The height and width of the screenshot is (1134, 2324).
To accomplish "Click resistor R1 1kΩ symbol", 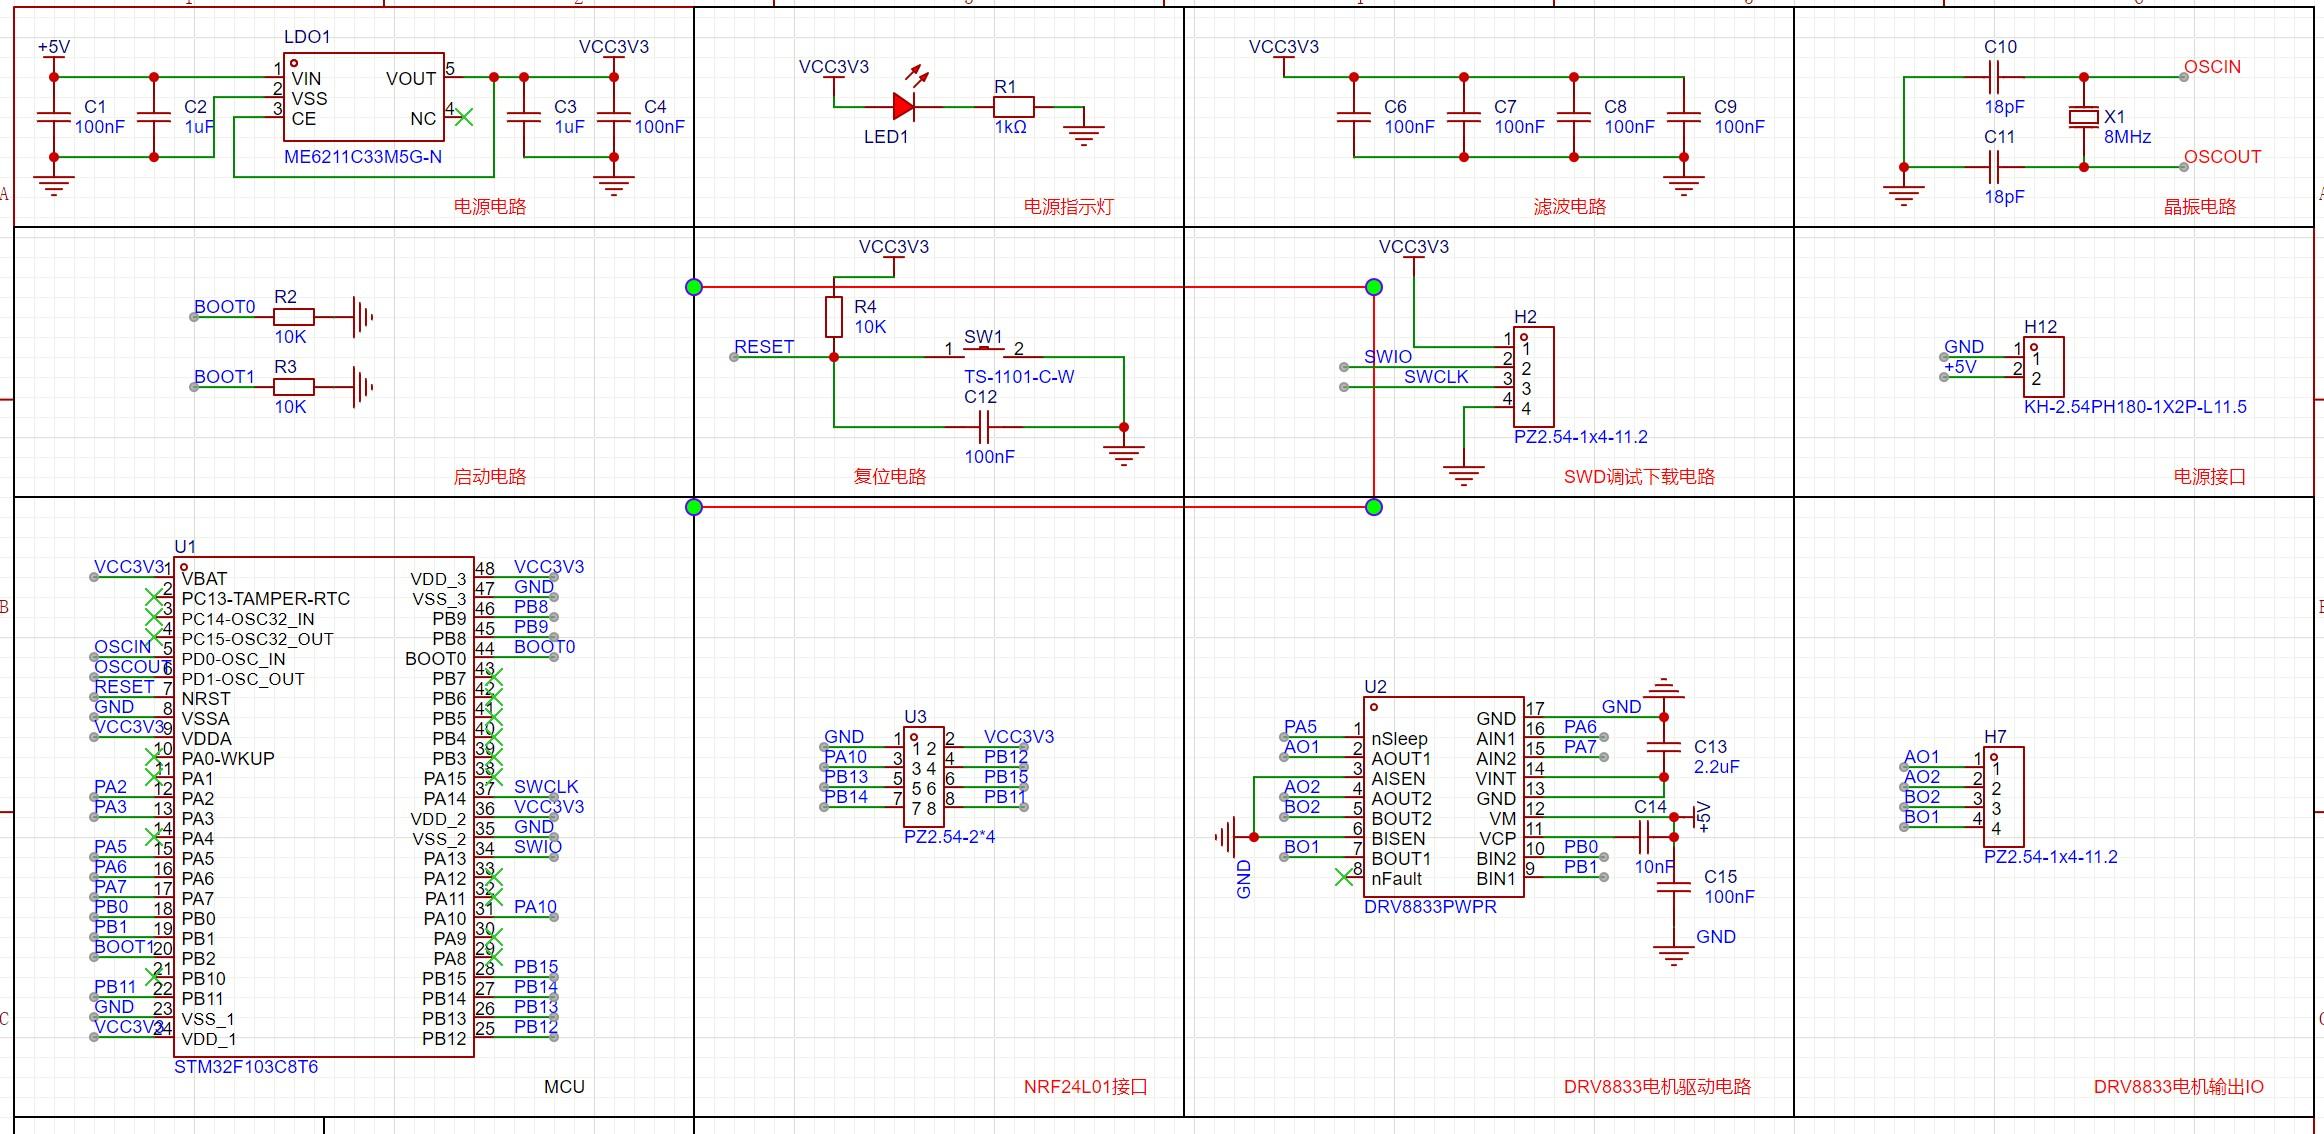I will 1013,107.
